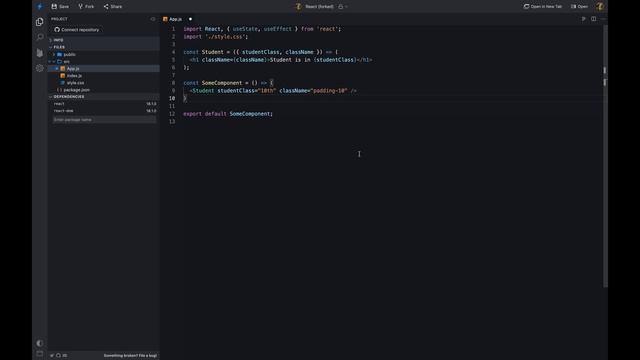This screenshot has height=360, width=640.
Task: Click the checkmark status icon in the status bar
Action: point(52,356)
